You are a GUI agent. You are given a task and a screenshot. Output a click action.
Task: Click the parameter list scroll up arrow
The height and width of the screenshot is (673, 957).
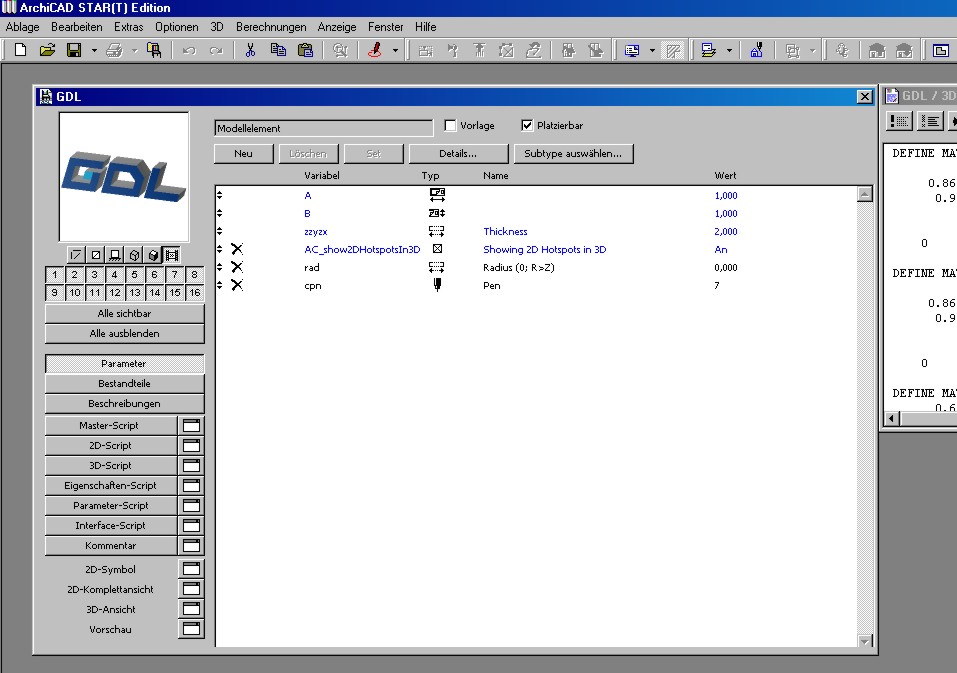click(865, 194)
